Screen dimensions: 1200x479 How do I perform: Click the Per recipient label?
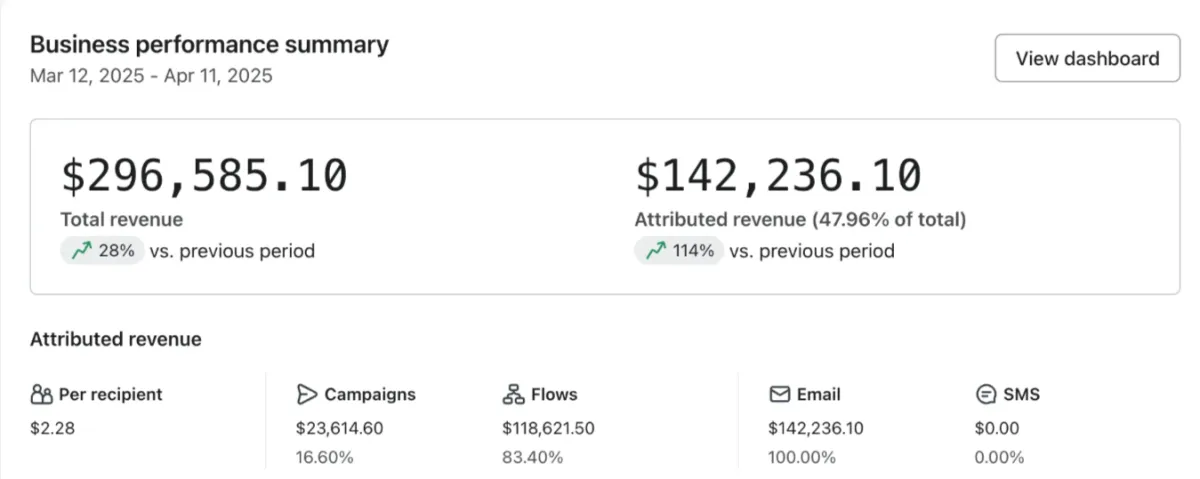point(110,394)
